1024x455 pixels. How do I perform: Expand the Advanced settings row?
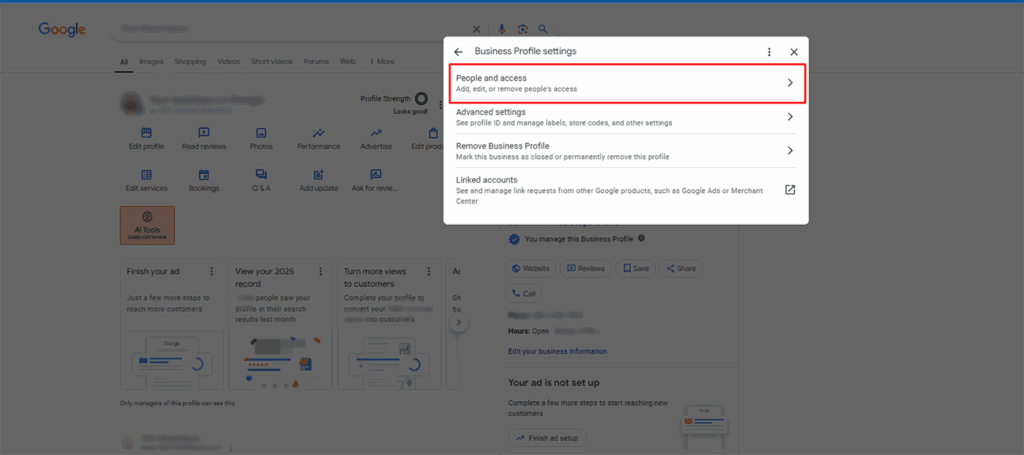pos(789,117)
